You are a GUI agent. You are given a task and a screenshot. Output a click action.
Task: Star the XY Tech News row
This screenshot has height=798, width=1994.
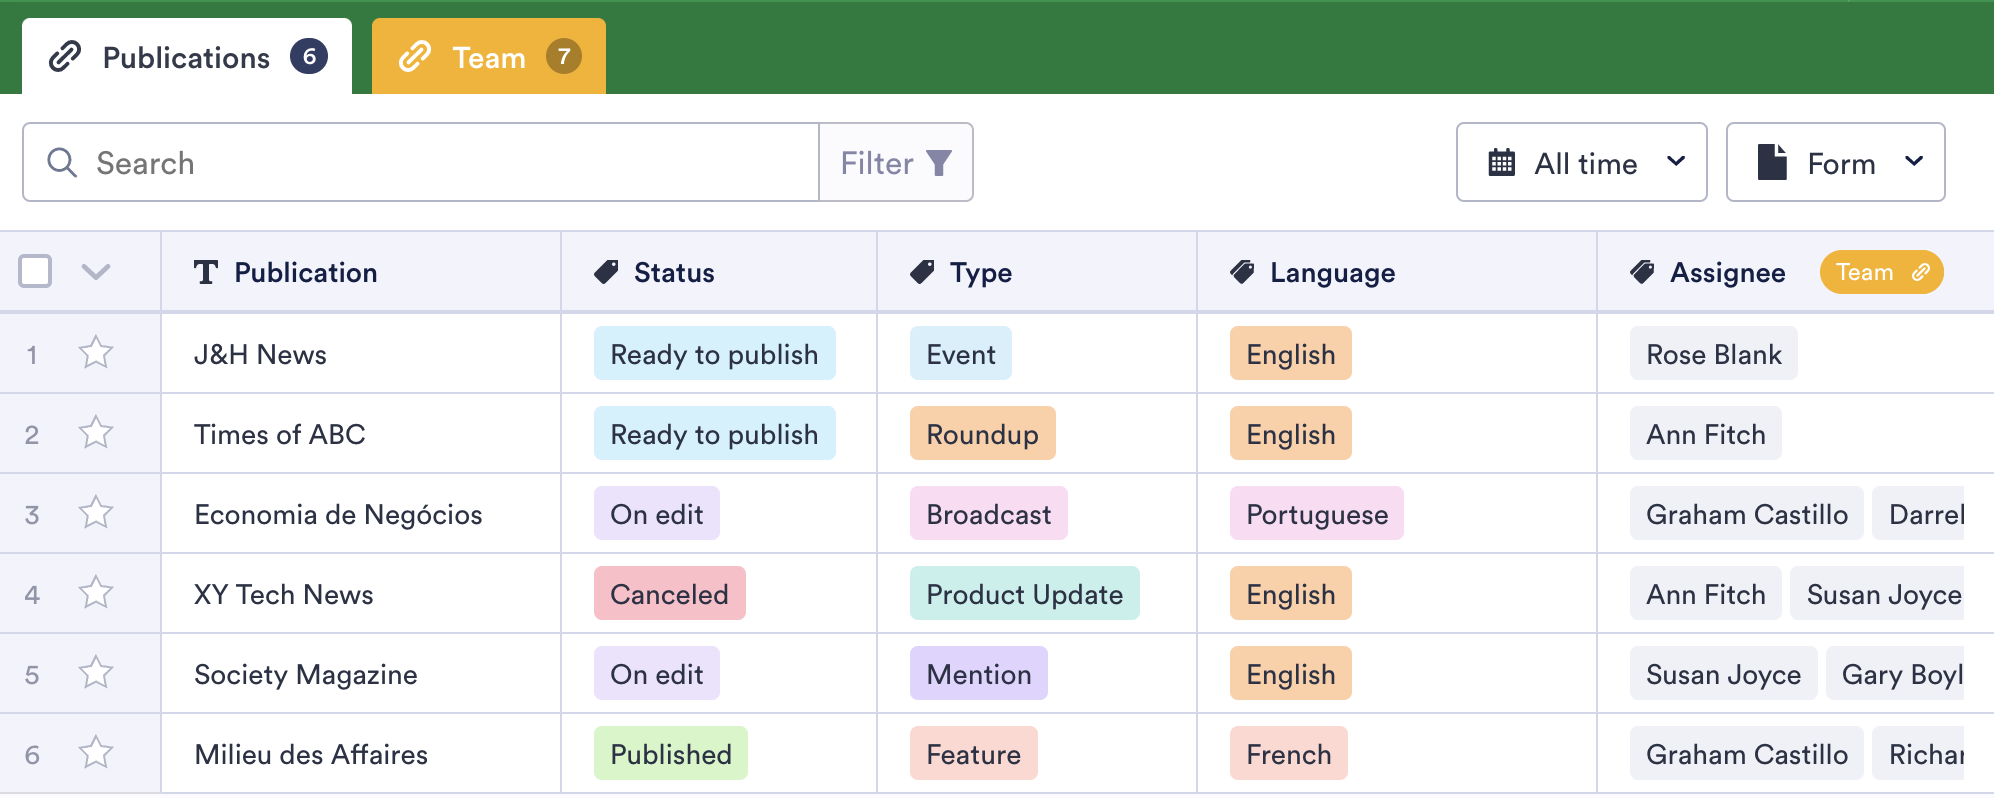(96, 593)
